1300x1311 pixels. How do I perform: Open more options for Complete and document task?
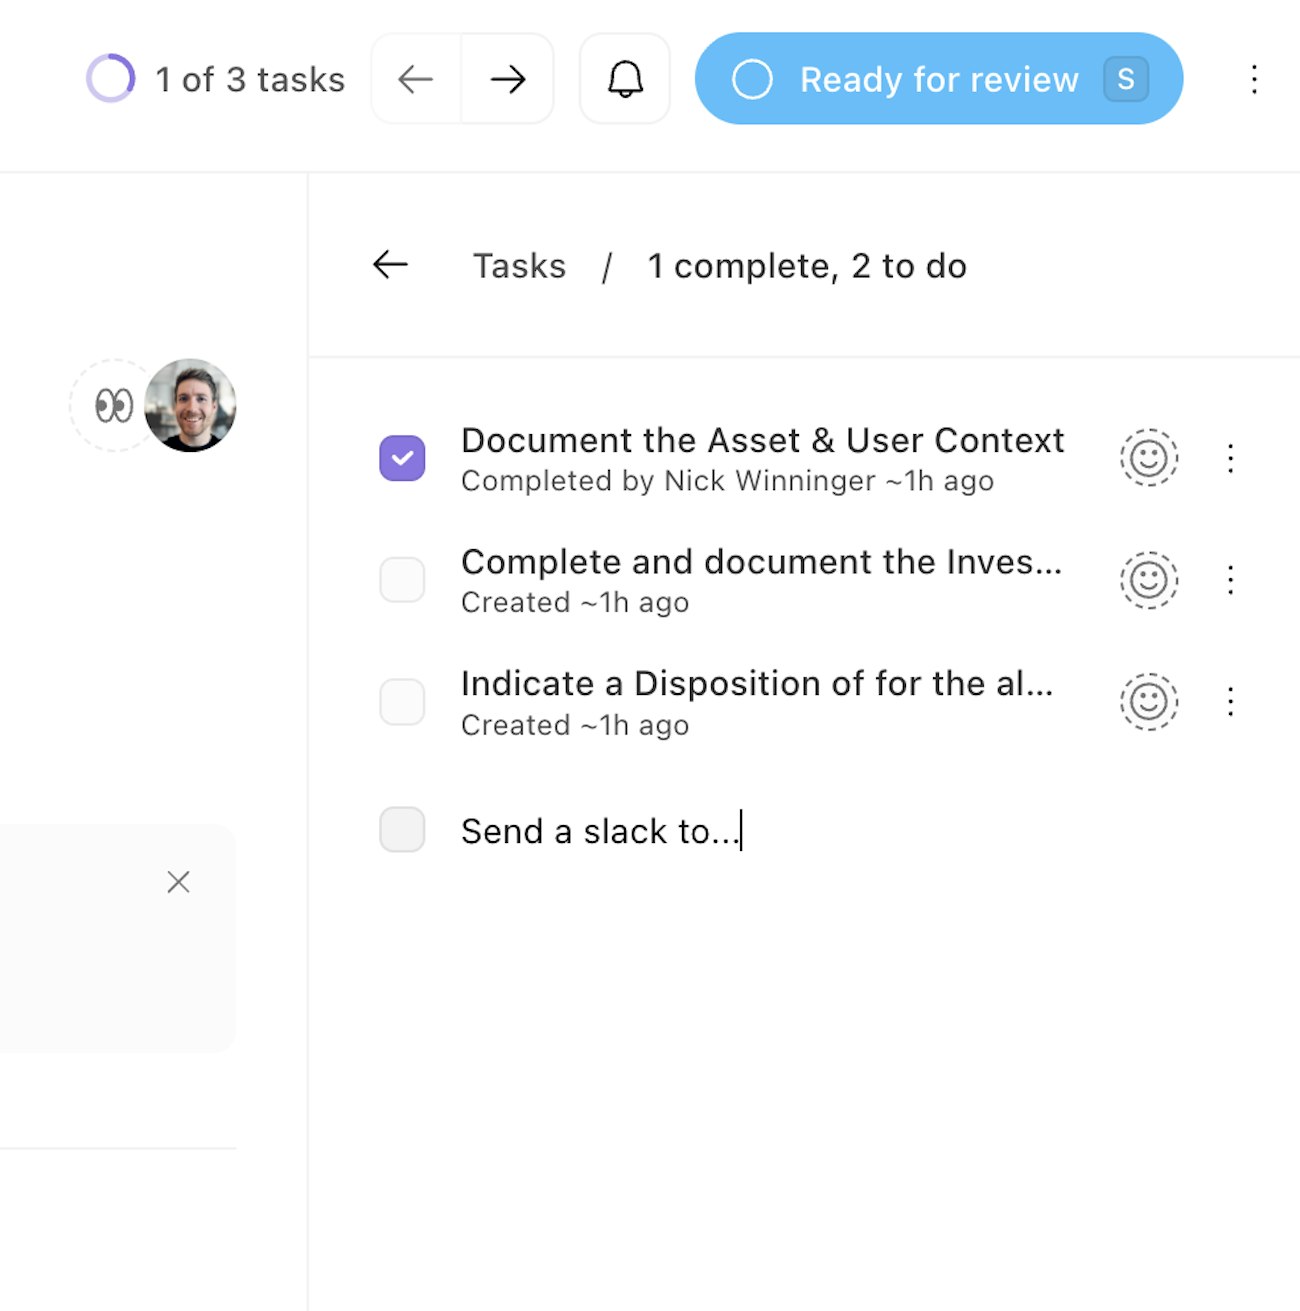1230,580
